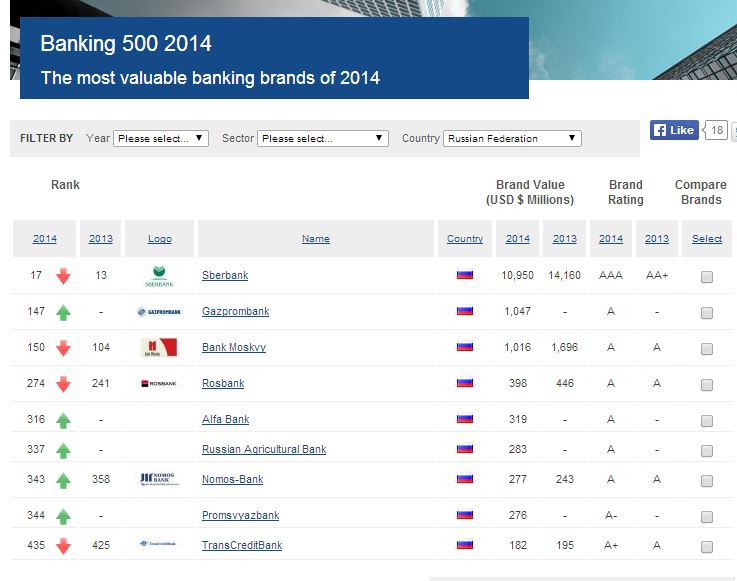The height and width of the screenshot is (581, 737).
Task: Tick the Bank Moskvy compare checkbox
Action: [706, 349]
